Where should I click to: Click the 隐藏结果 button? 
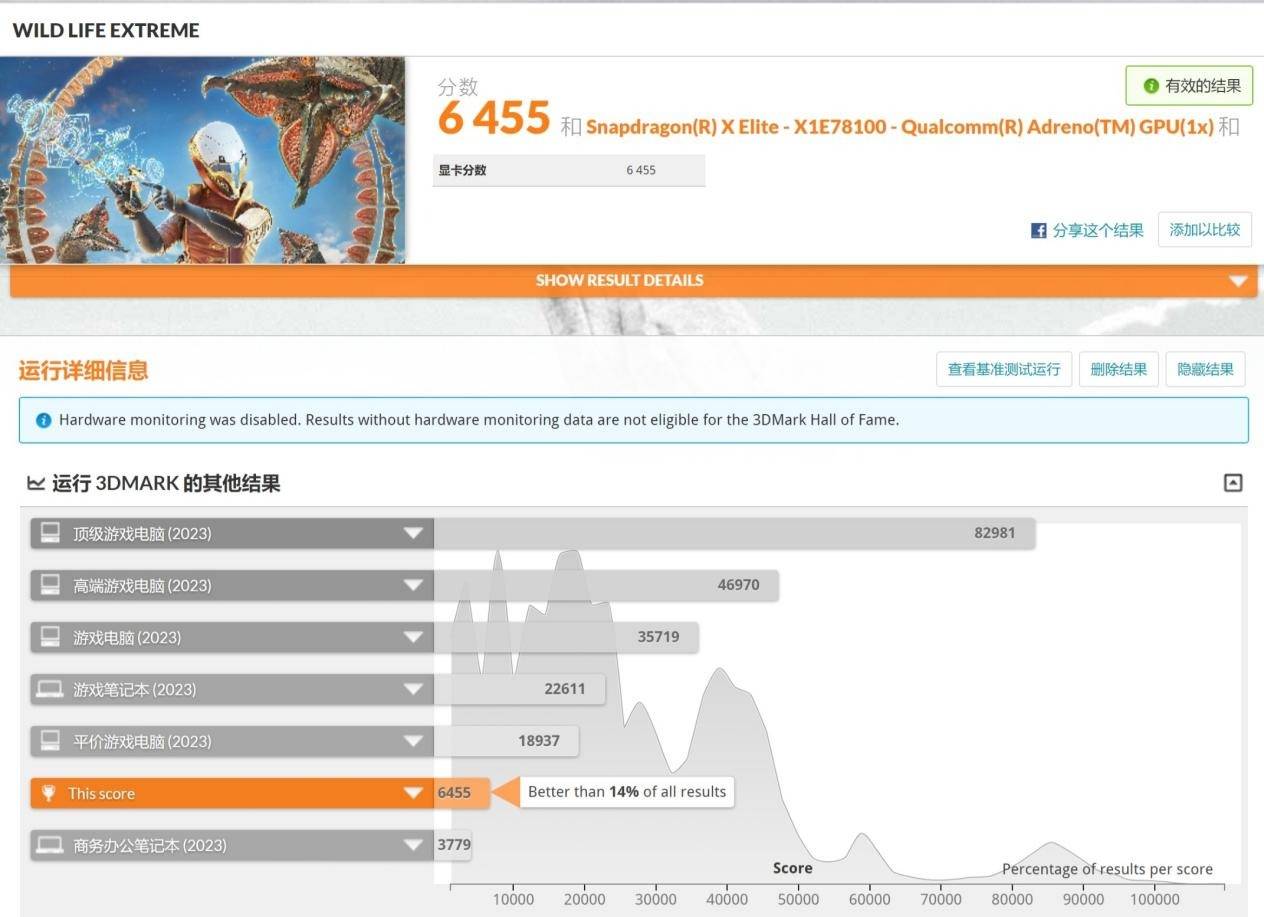pyautogui.click(x=1205, y=369)
